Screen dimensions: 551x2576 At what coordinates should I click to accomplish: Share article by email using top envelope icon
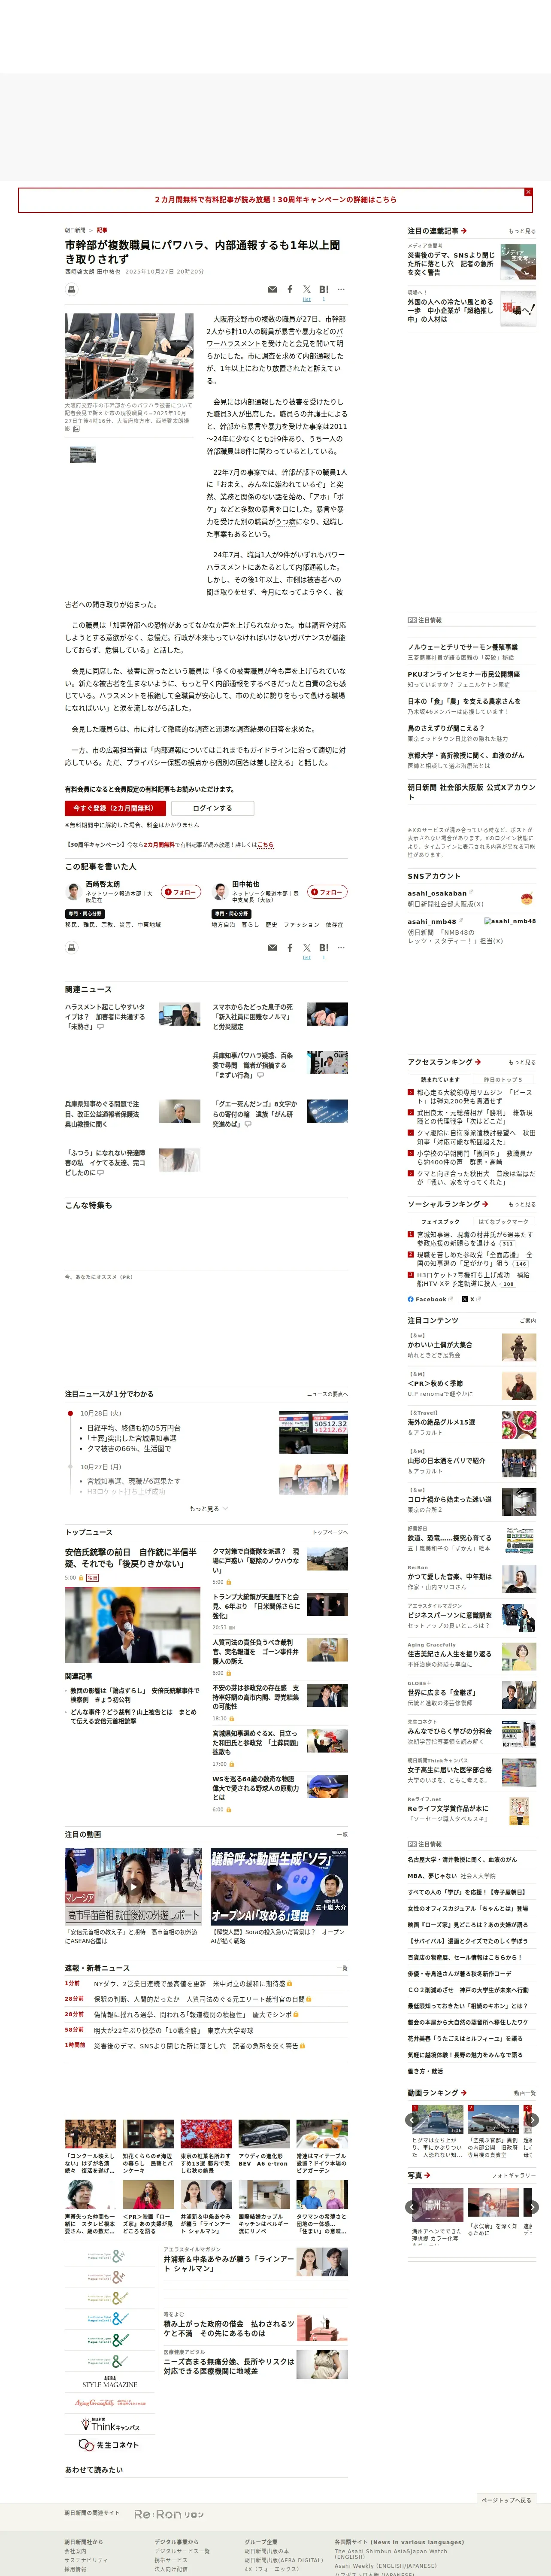click(x=272, y=290)
